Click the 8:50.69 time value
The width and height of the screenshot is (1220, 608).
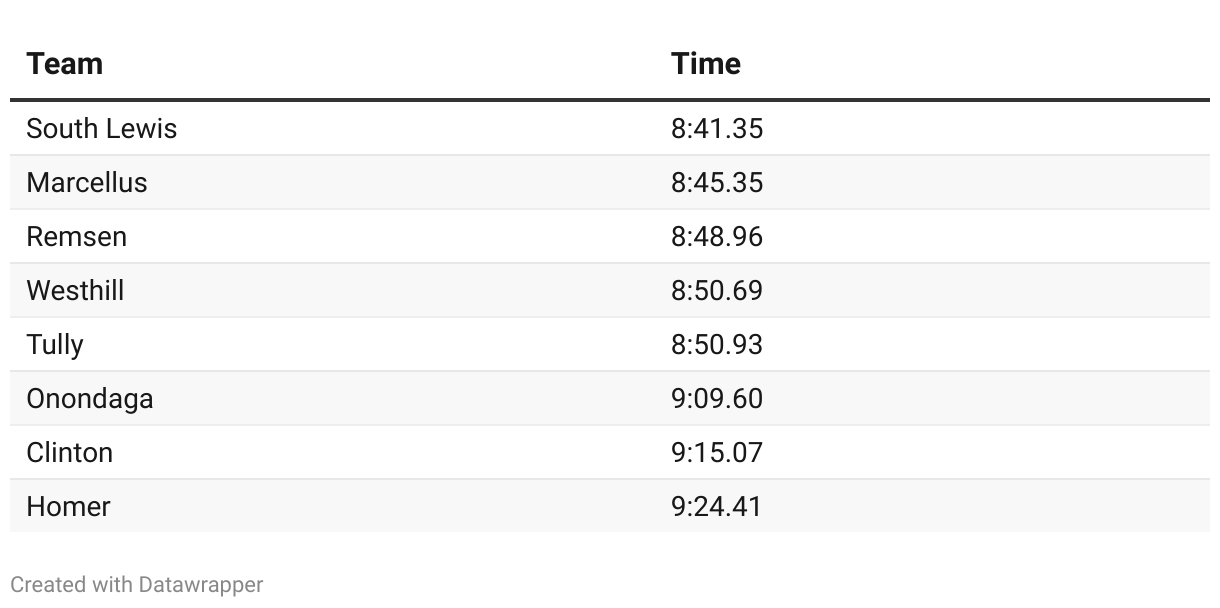coord(717,290)
